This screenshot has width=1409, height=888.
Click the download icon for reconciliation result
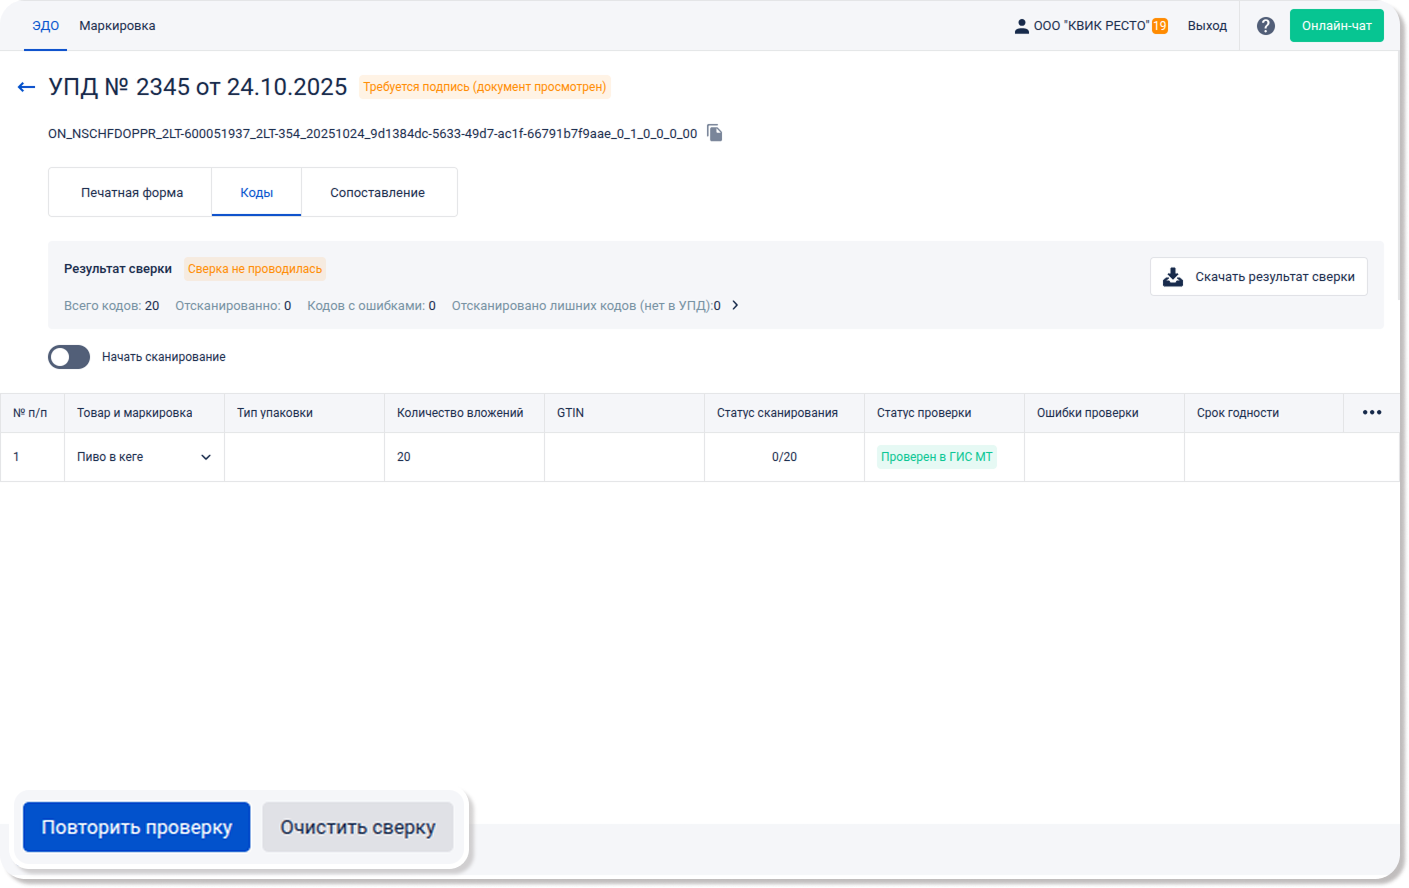pos(1173,277)
